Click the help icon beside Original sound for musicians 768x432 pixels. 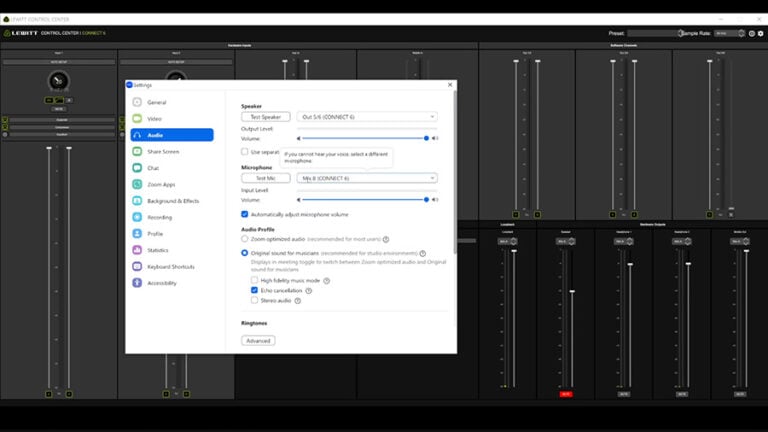pos(423,253)
